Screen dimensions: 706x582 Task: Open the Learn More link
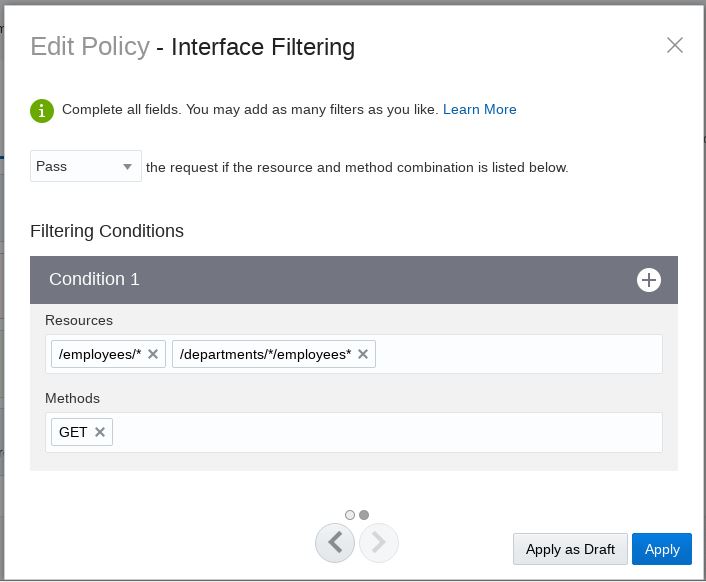(x=480, y=109)
